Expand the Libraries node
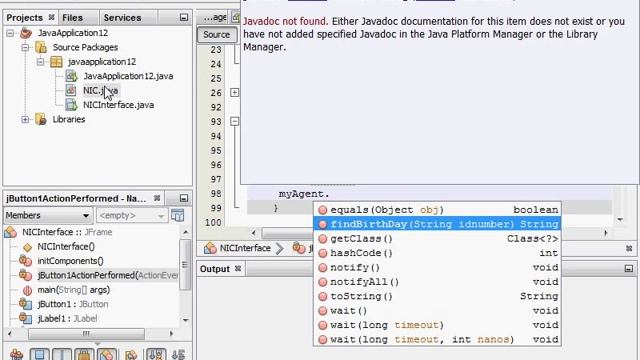 [25, 120]
